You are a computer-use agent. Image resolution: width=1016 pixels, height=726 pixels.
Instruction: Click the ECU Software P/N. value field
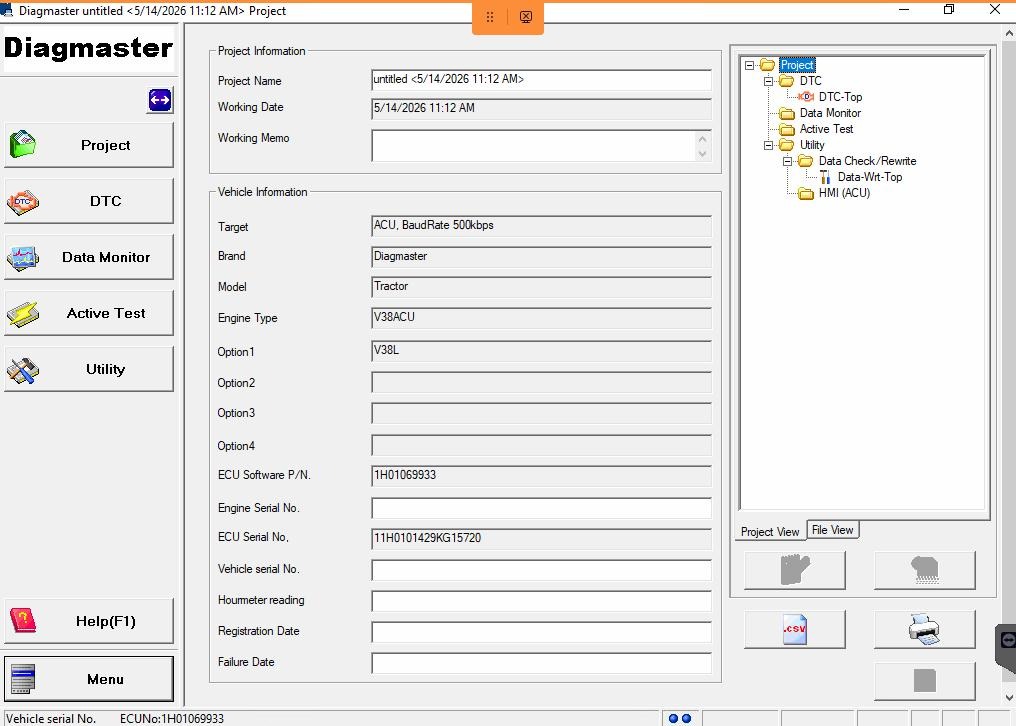541,476
